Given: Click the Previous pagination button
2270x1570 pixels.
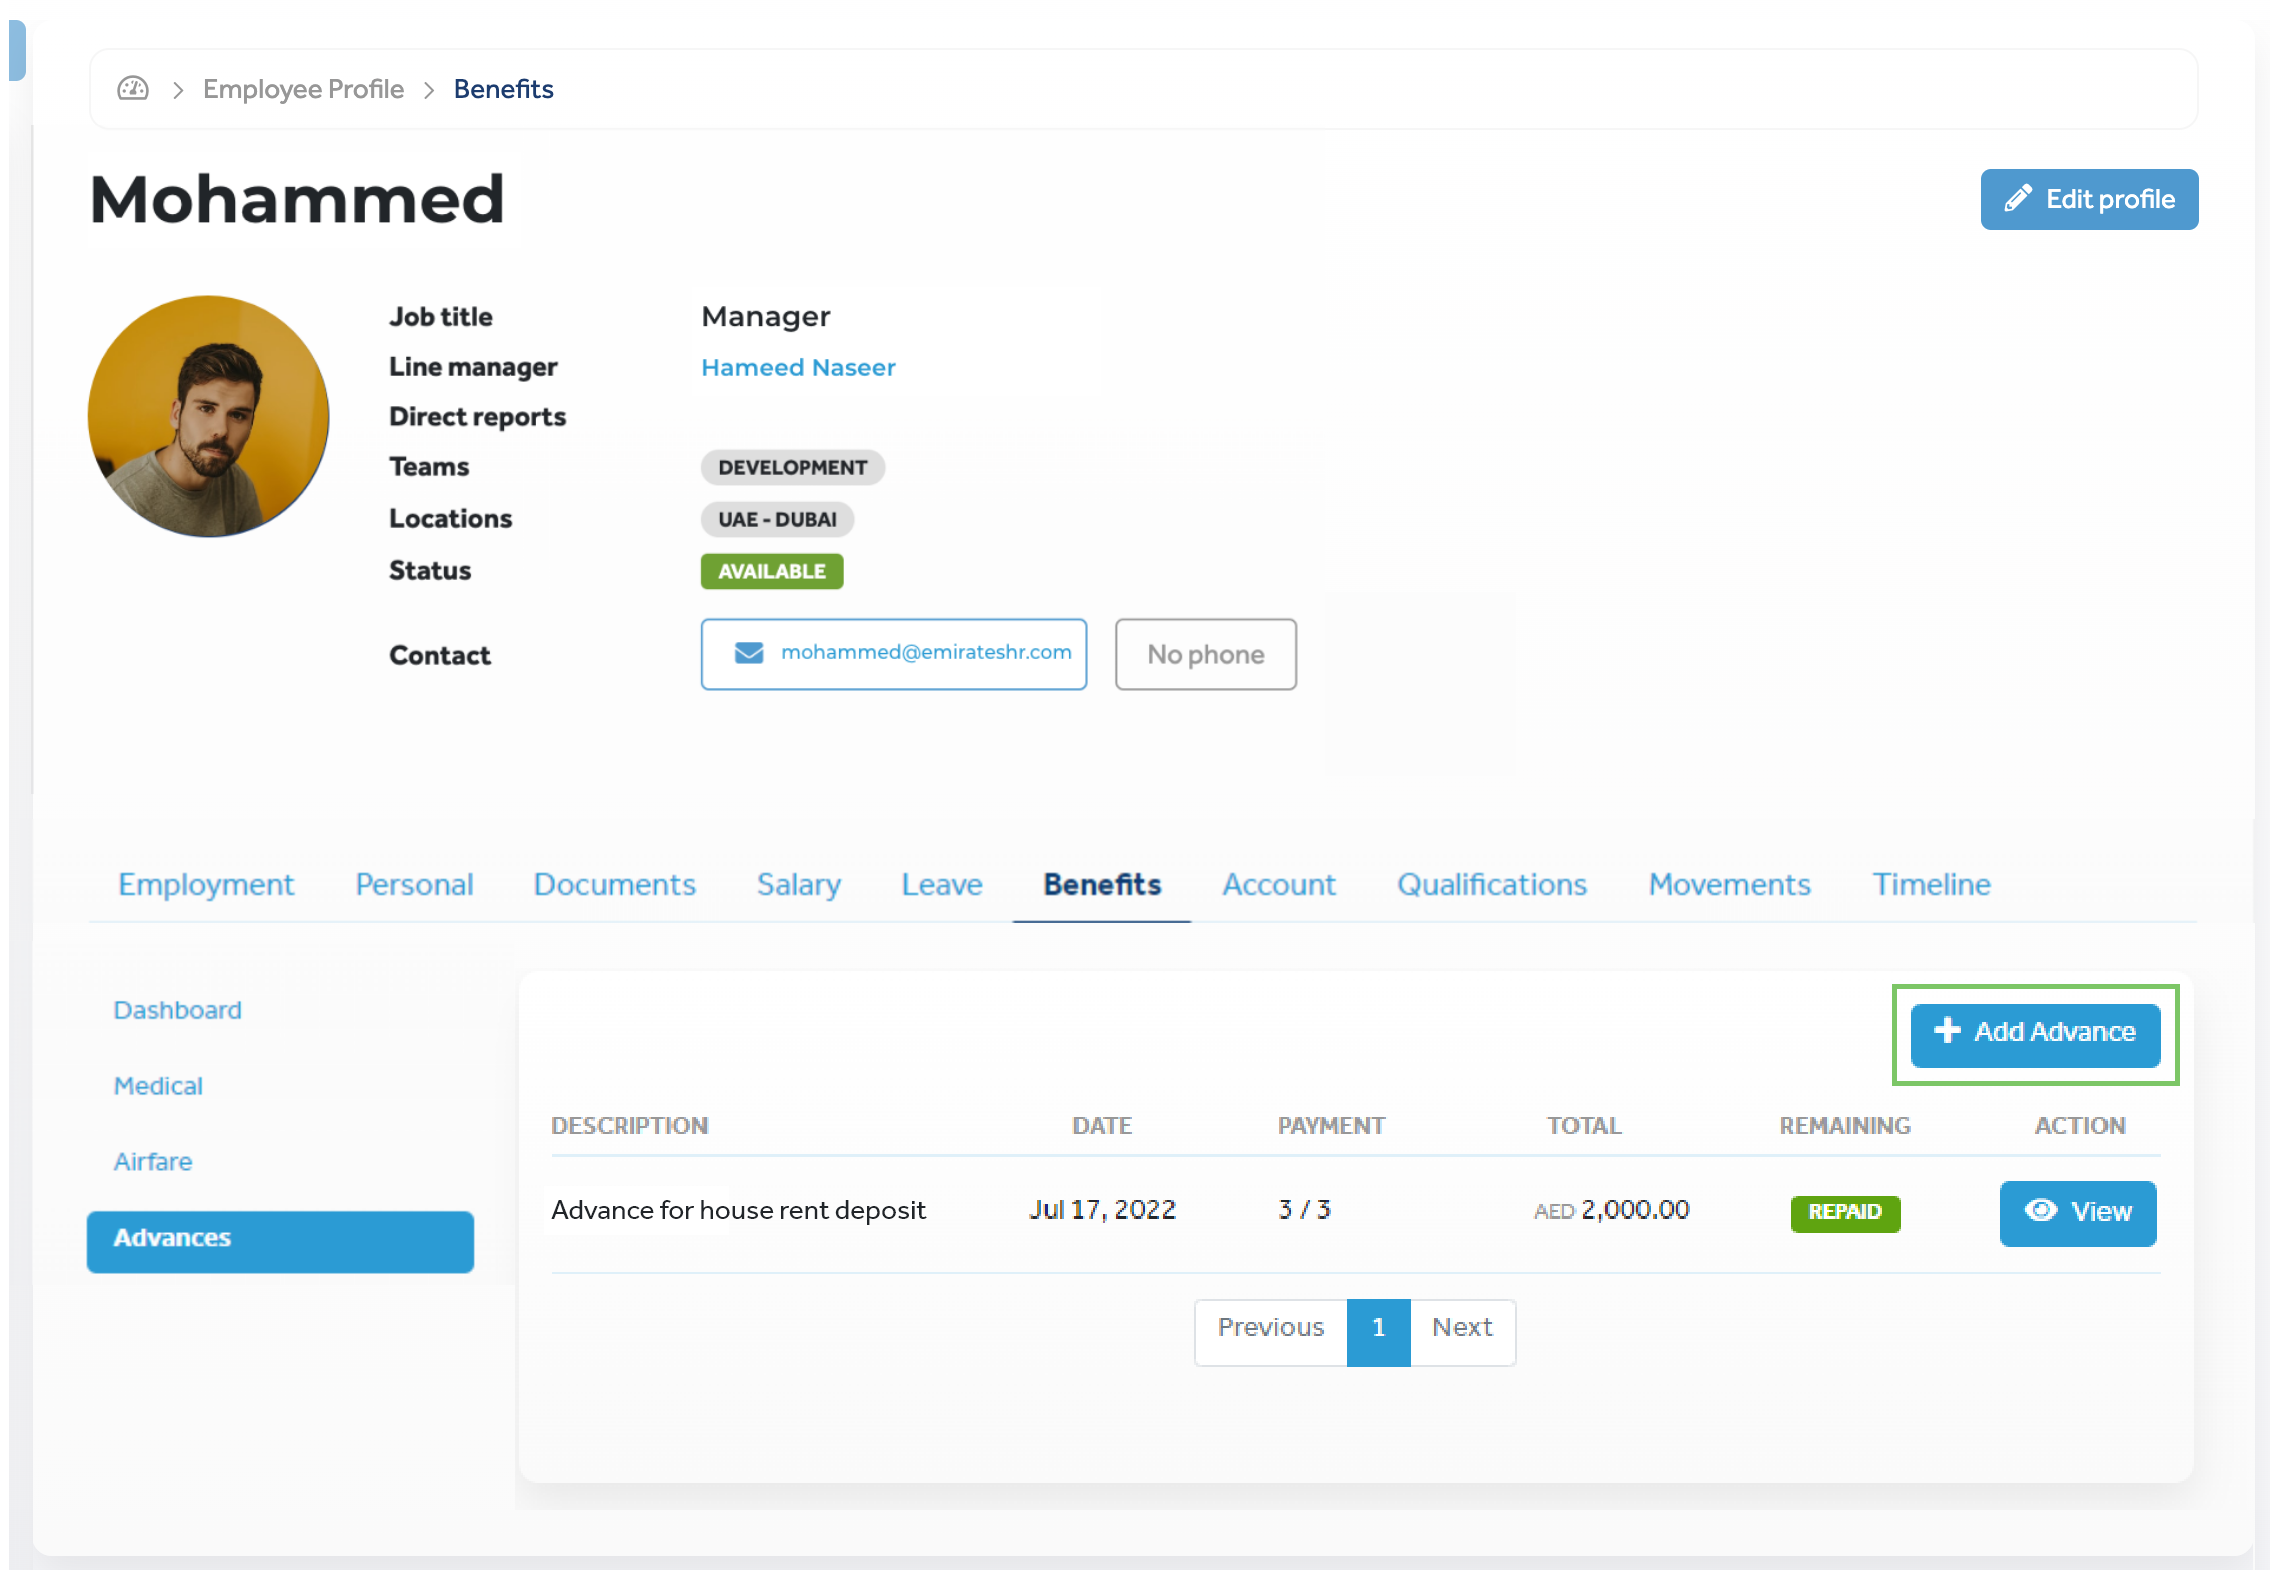Looking at the screenshot, I should coord(1270,1328).
